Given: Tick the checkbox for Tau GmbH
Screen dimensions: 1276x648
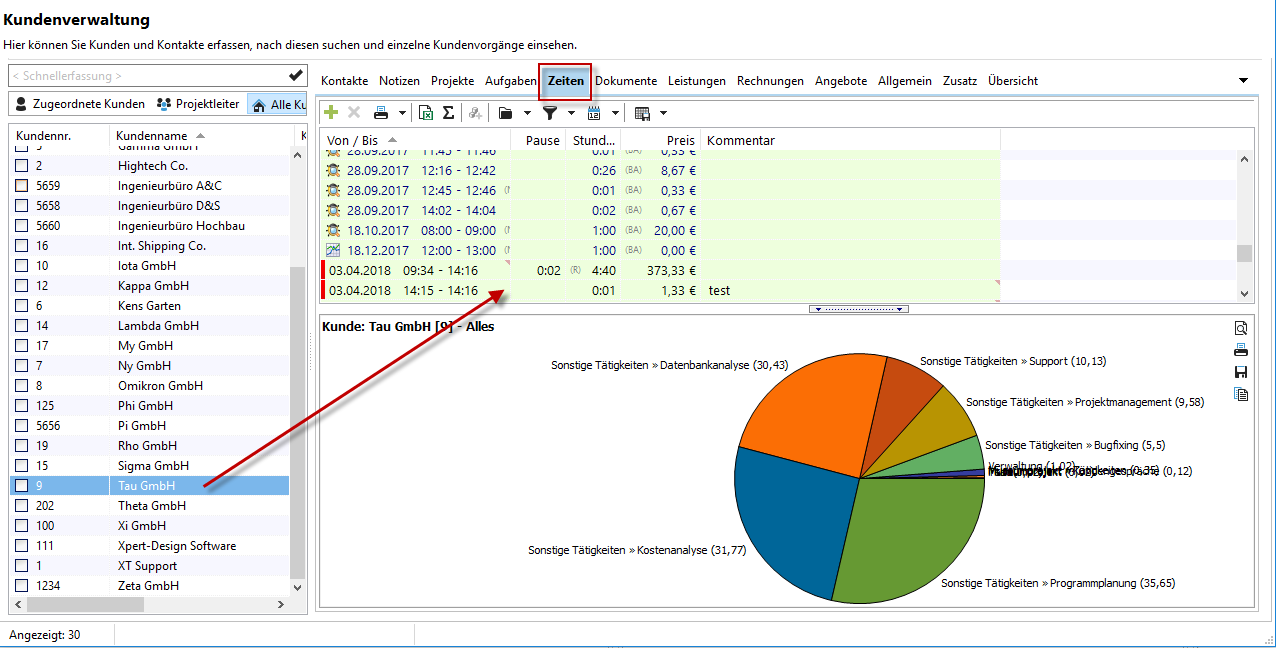Looking at the screenshot, I should [x=22, y=486].
